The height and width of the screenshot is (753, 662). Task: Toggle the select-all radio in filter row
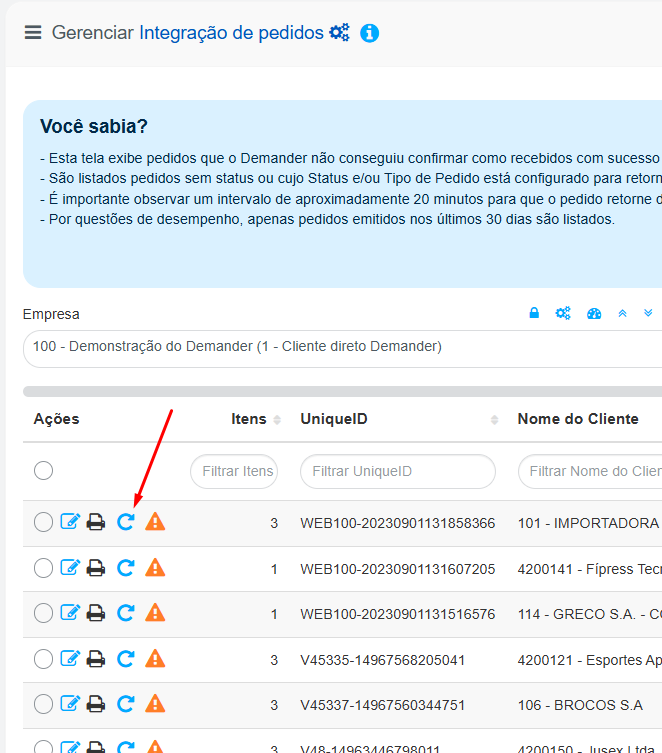point(43,470)
